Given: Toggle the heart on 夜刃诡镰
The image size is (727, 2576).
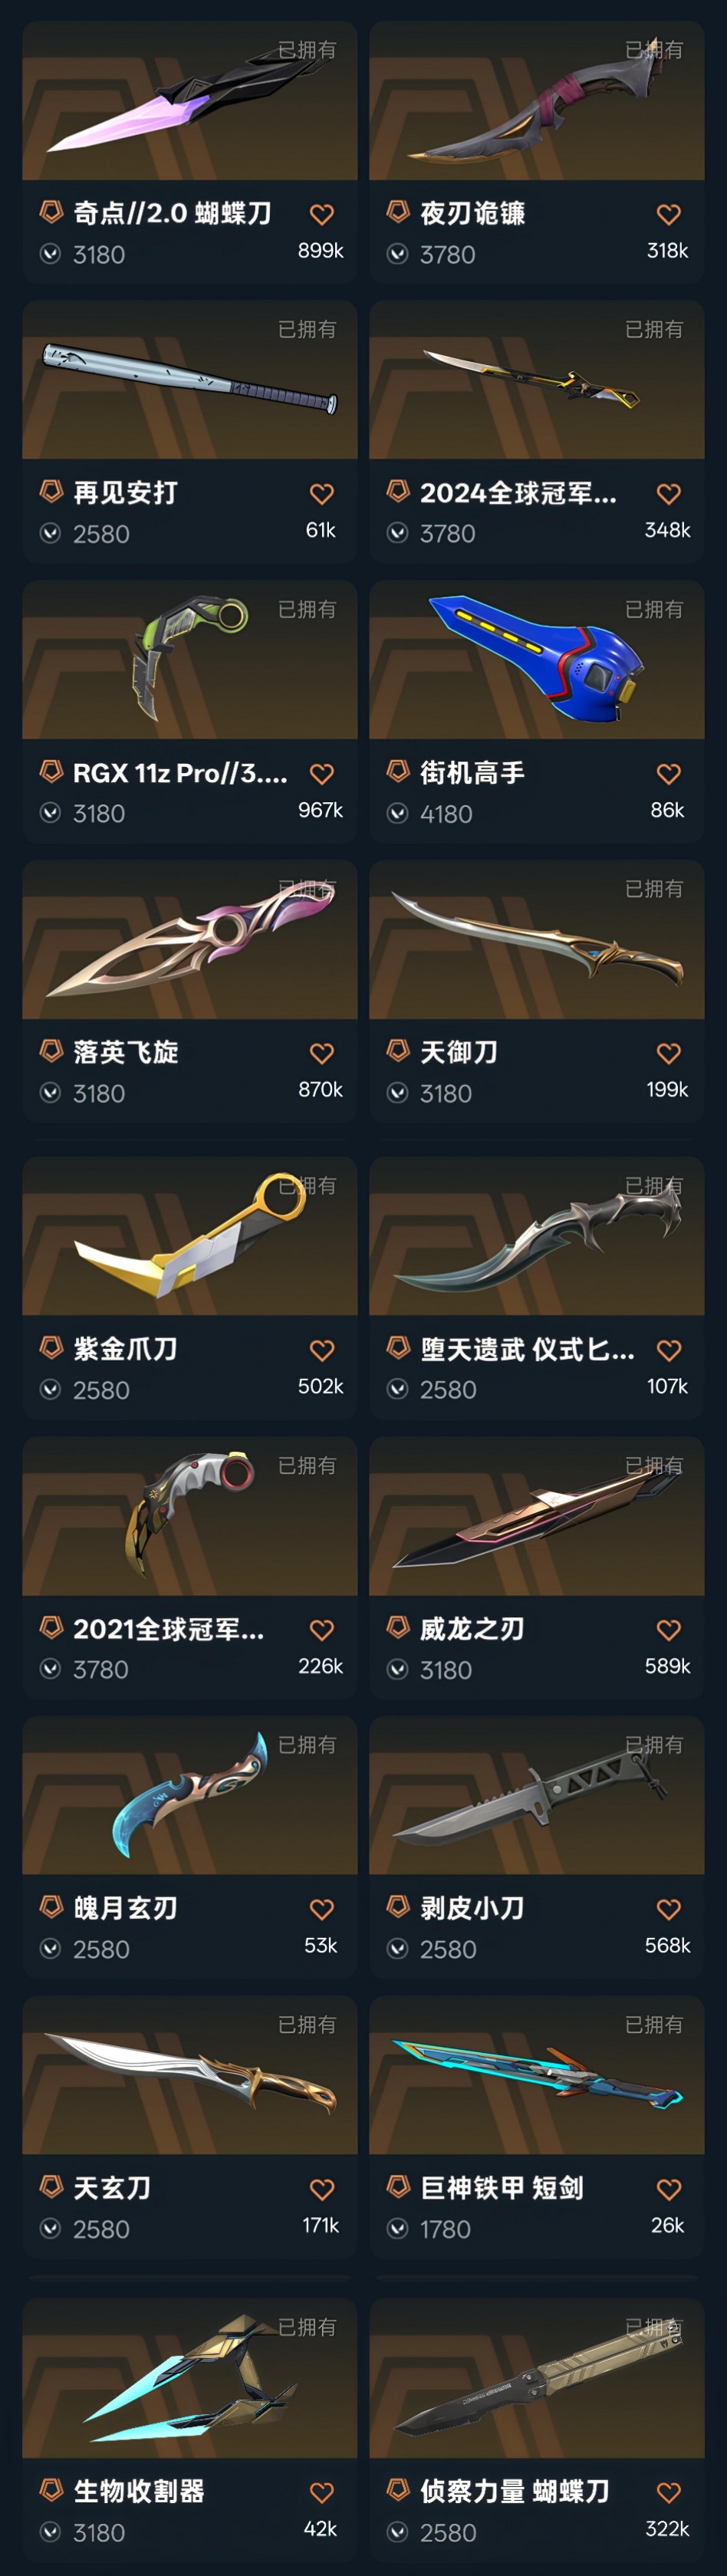Looking at the screenshot, I should point(668,214).
